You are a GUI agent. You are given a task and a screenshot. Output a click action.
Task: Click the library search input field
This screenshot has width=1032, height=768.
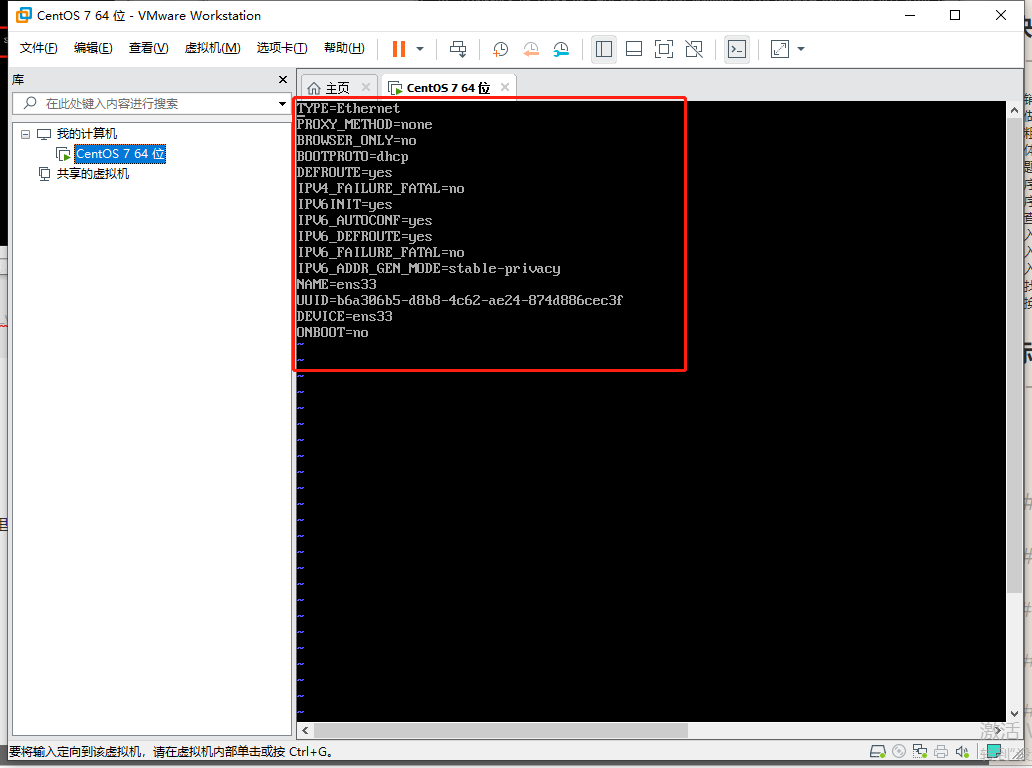click(x=151, y=103)
